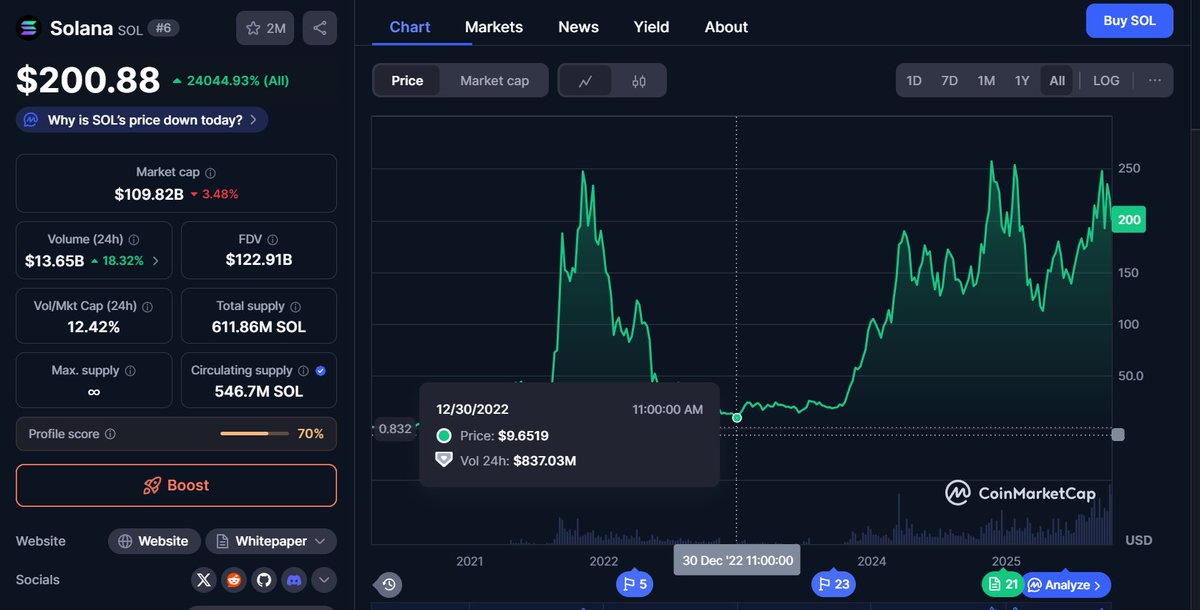This screenshot has width=1200, height=610.
Task: Share the Solana page
Action: pyautogui.click(x=320, y=28)
